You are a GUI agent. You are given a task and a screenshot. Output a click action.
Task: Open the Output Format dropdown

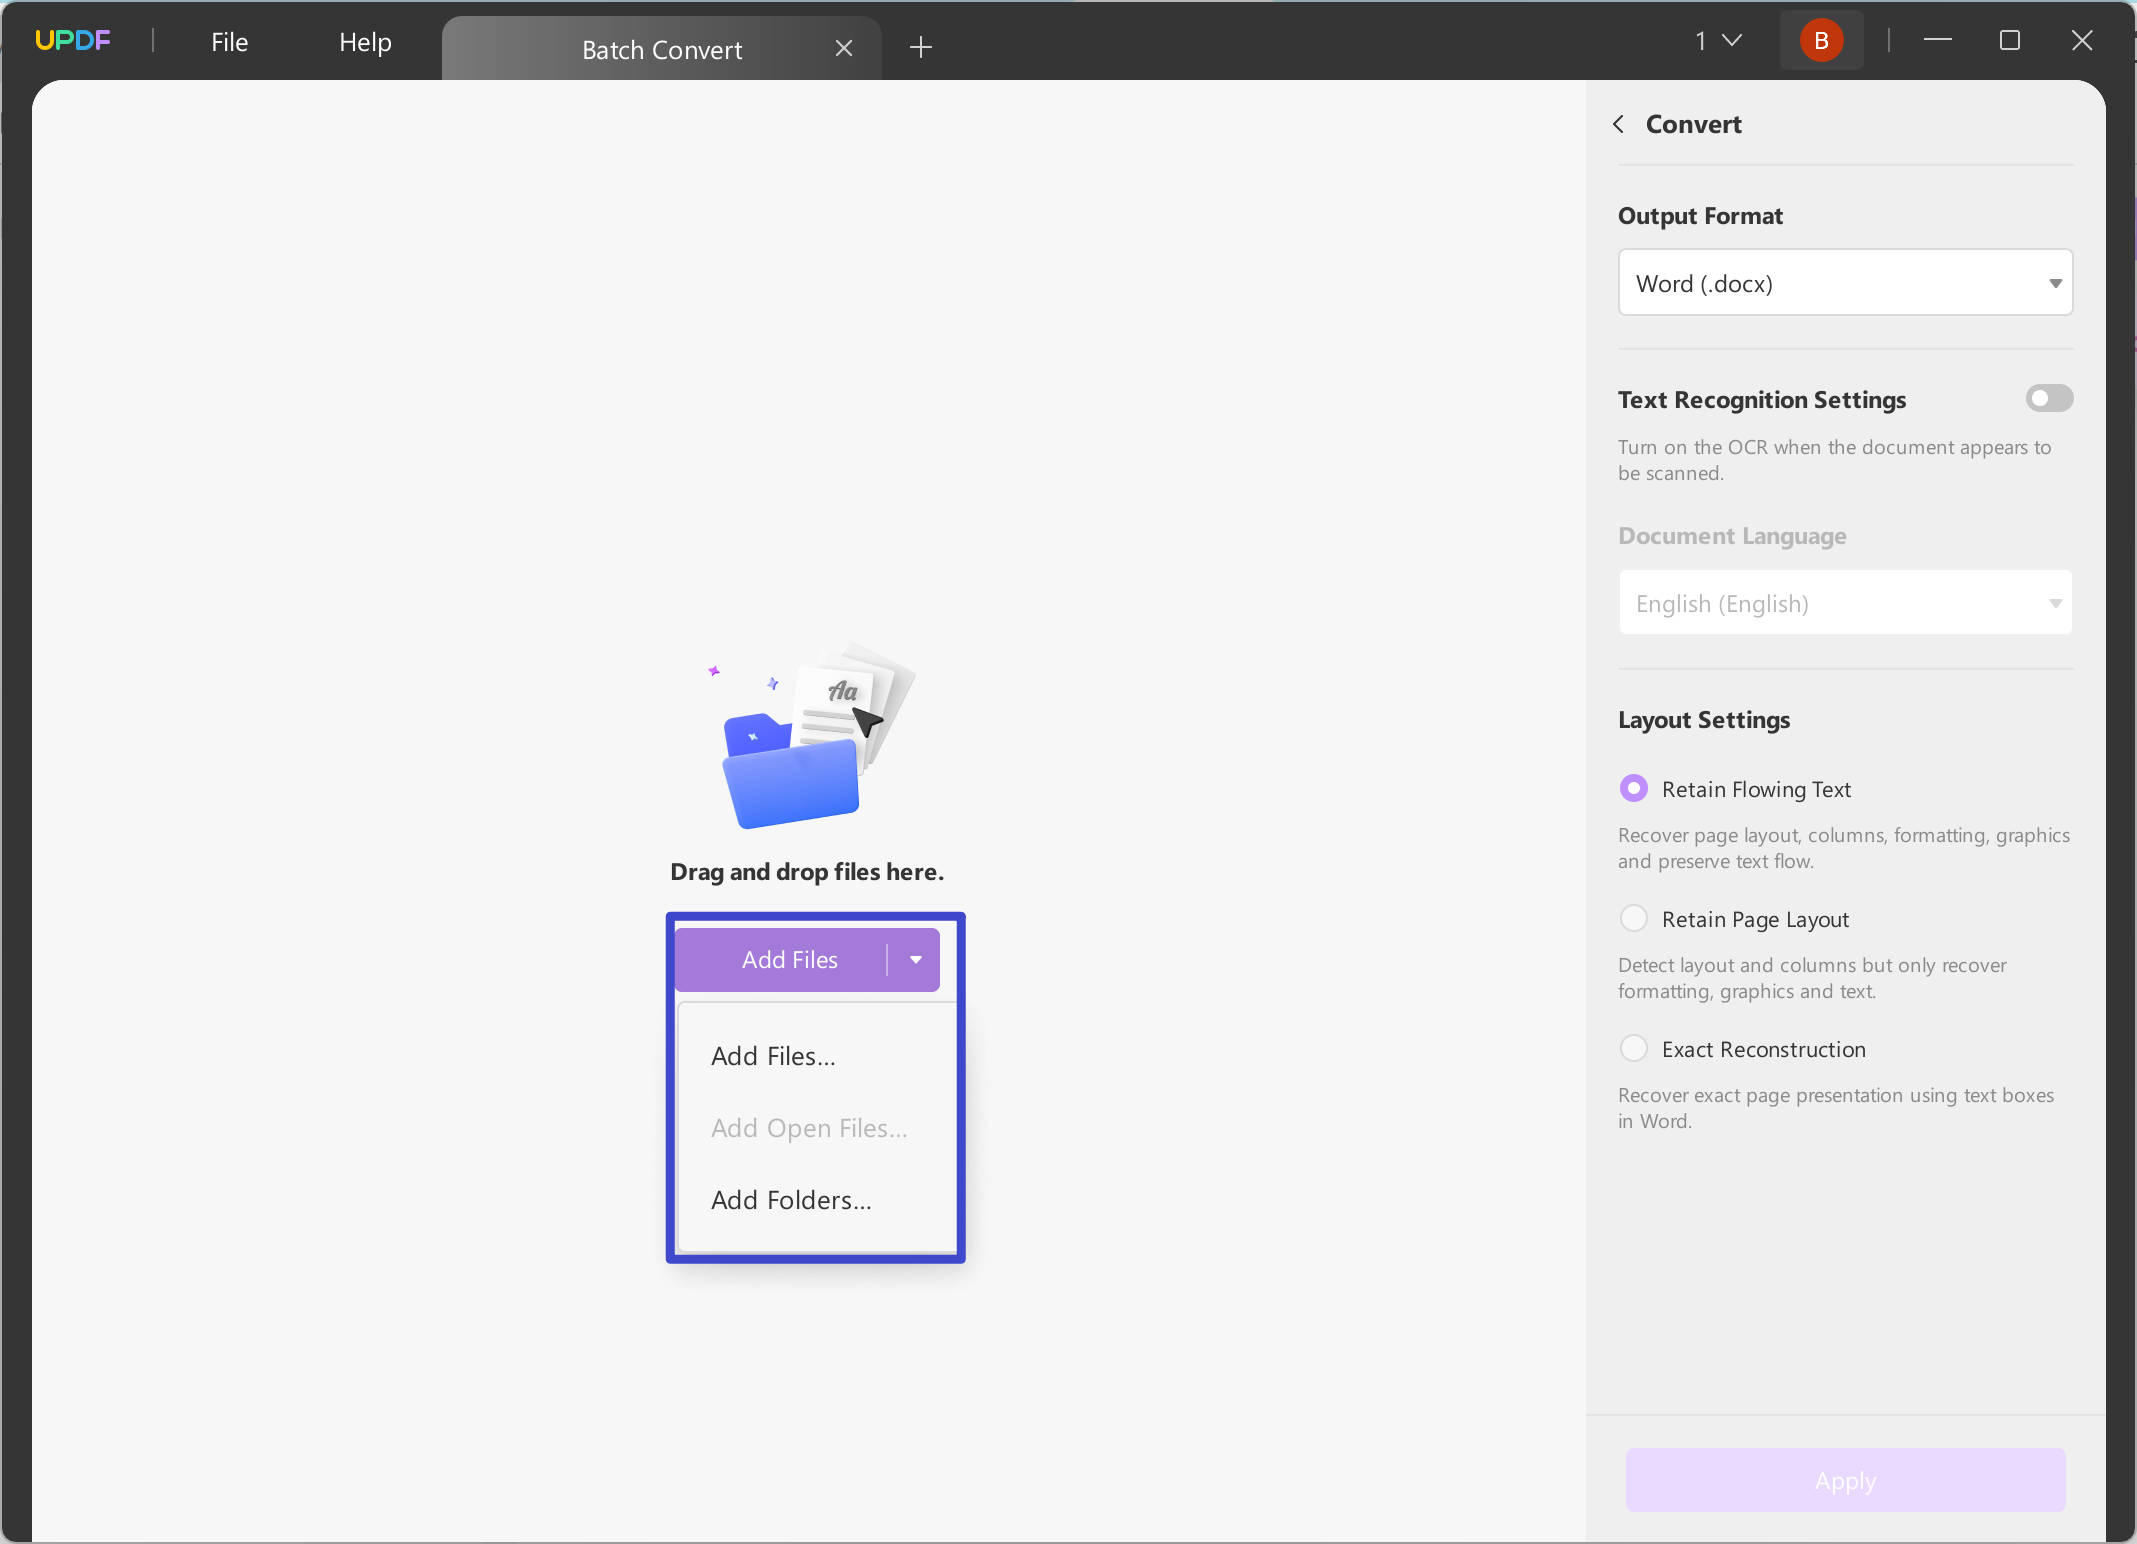coord(1844,283)
